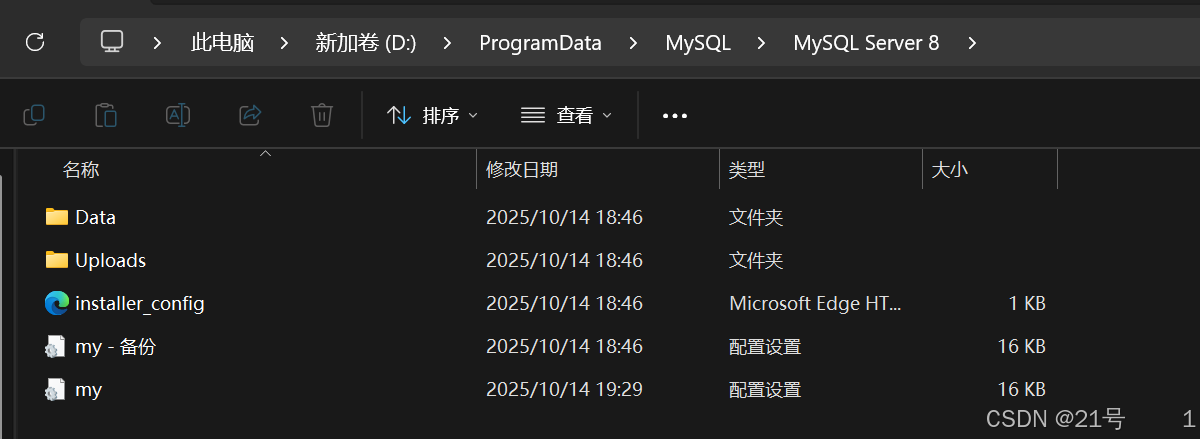The height and width of the screenshot is (439, 1200).
Task: Click 配置设置 type of 'my' row
Action: pyautogui.click(x=765, y=390)
